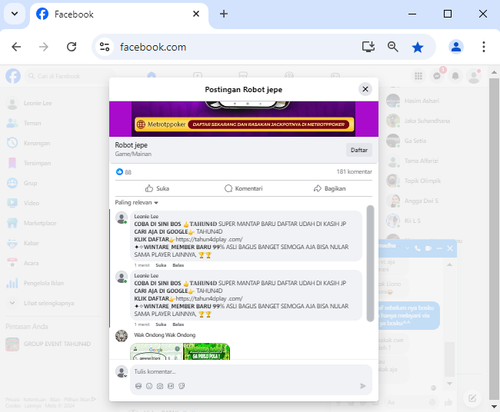Click the Komentari button
This screenshot has height=412, width=500.
(x=244, y=189)
